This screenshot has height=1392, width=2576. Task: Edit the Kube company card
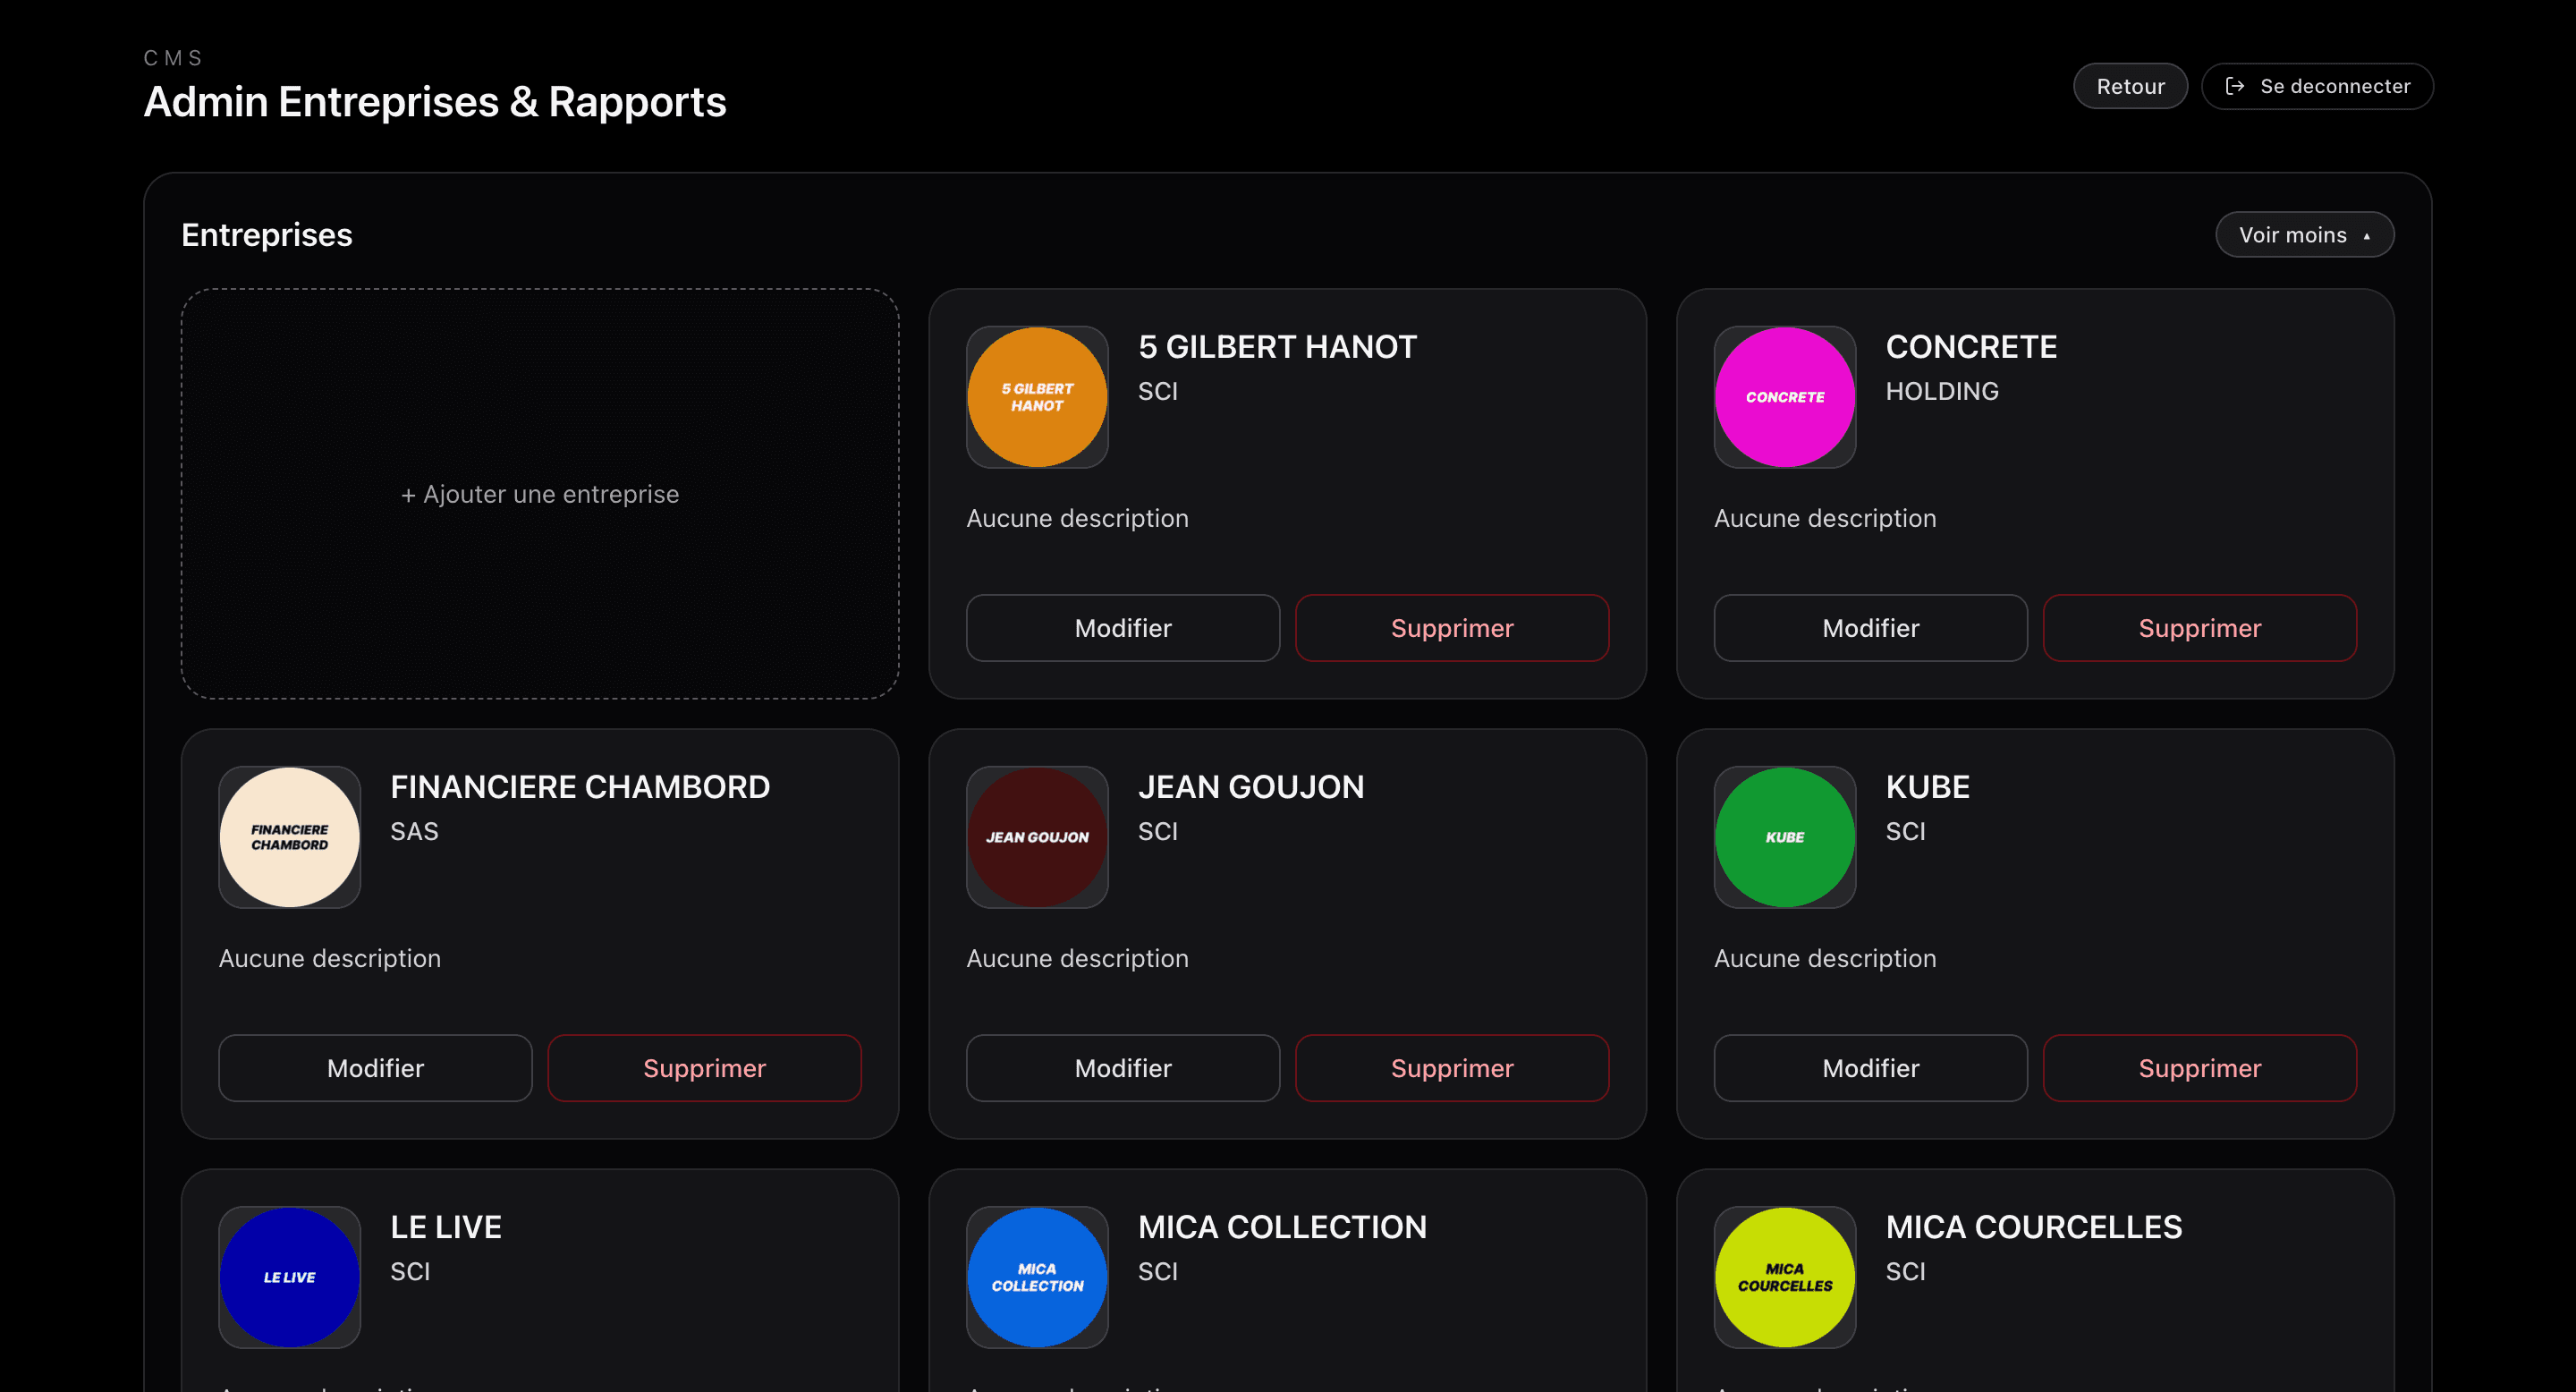1870,1068
